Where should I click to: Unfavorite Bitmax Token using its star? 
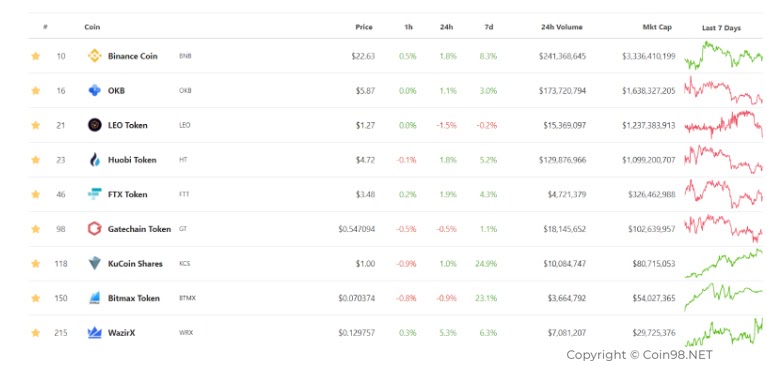pos(36,298)
